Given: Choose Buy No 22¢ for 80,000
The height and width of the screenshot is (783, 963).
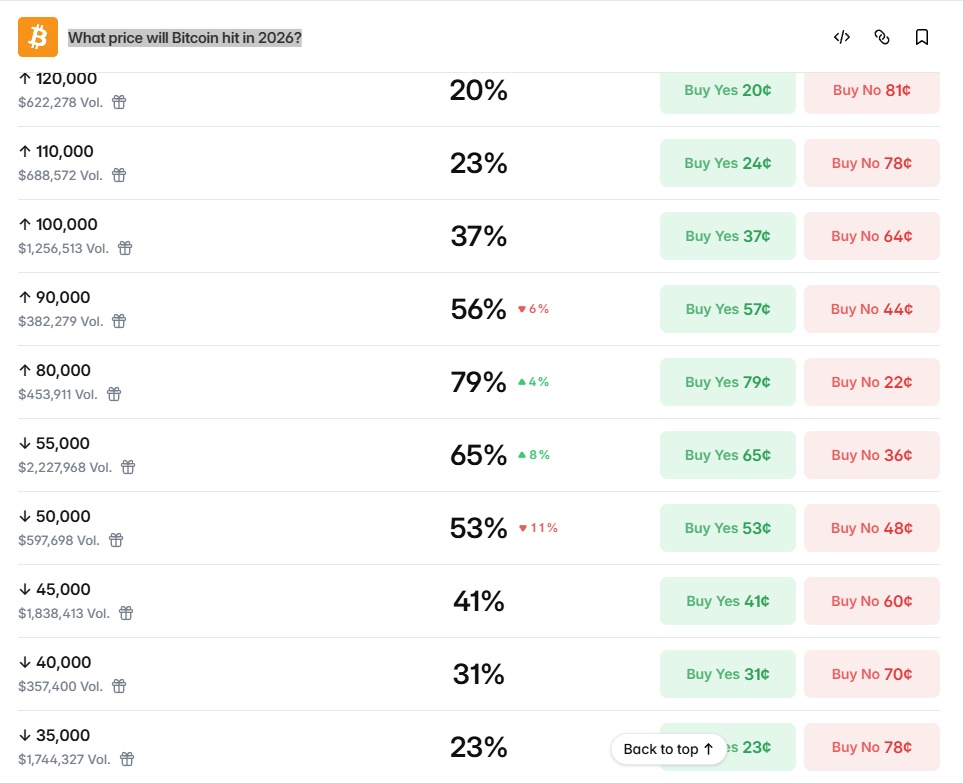Looking at the screenshot, I should (x=871, y=382).
